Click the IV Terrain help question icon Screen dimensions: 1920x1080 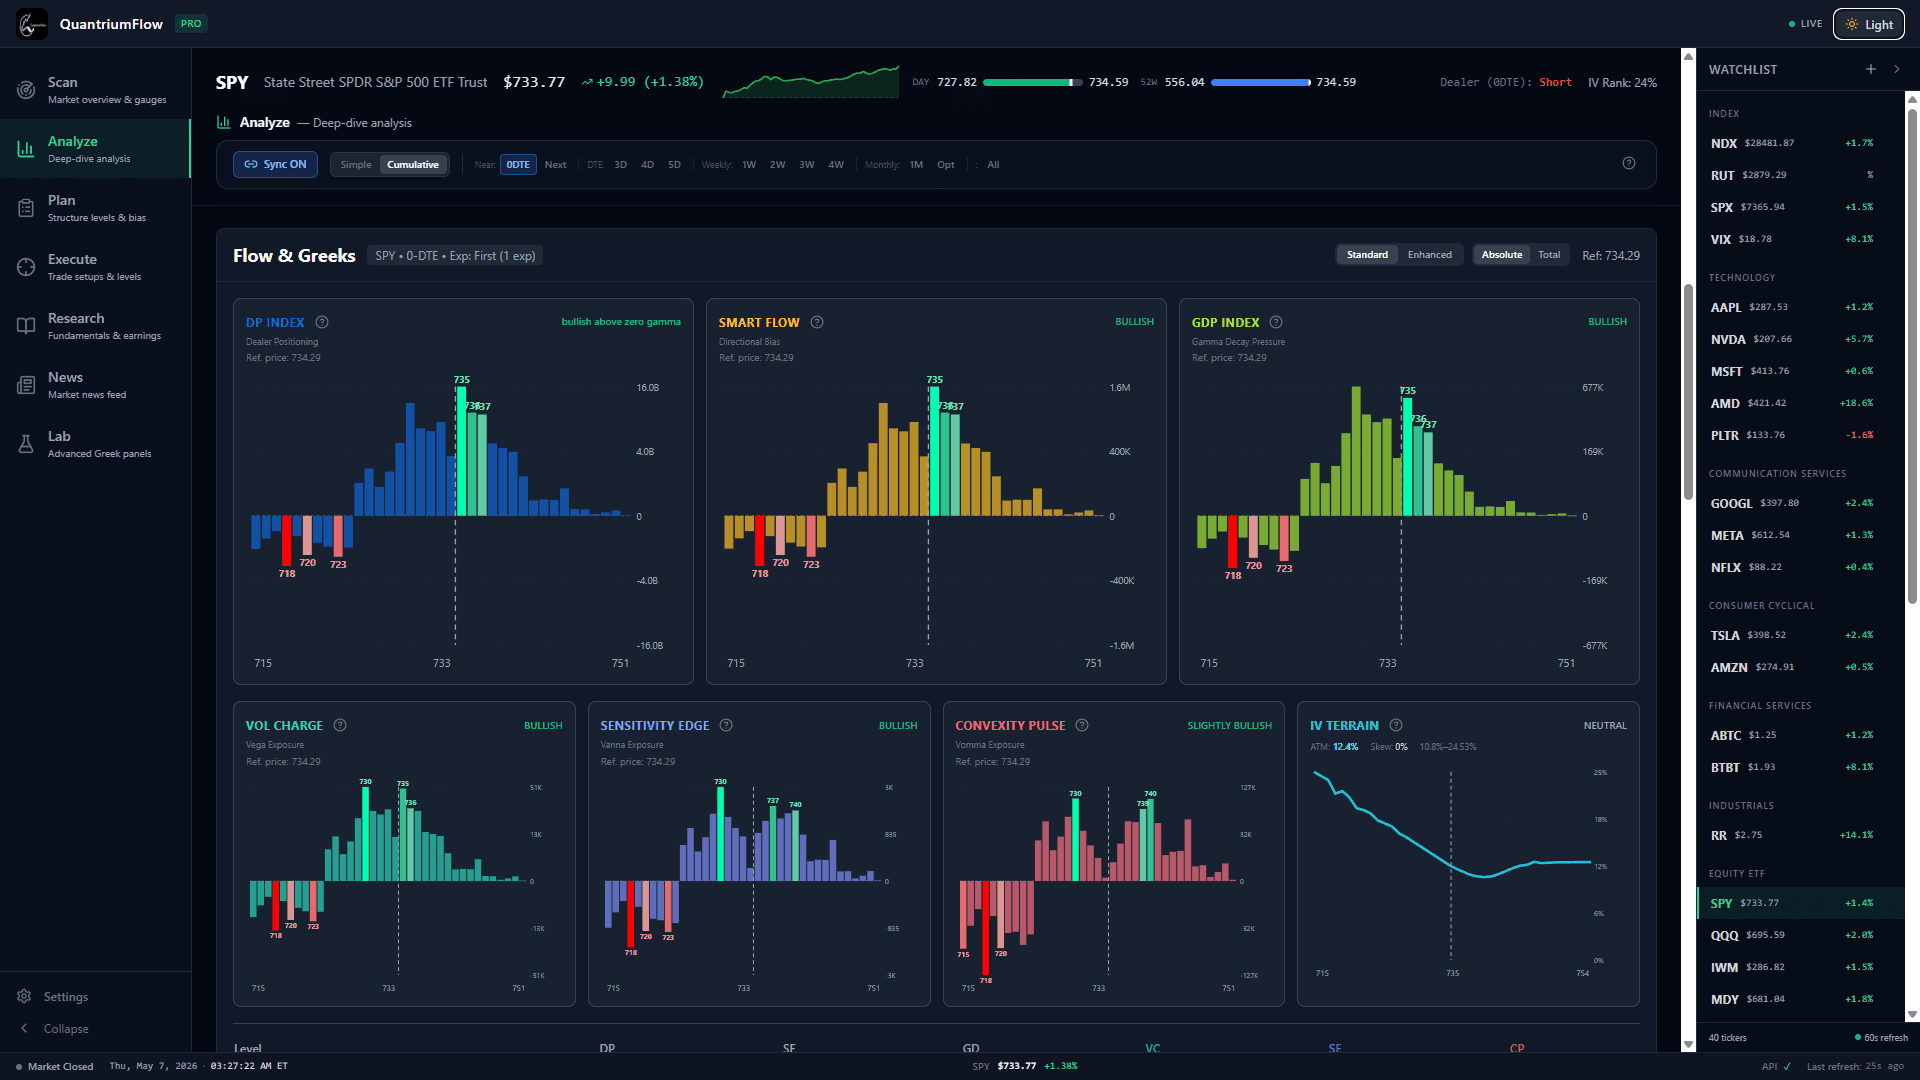pyautogui.click(x=1396, y=725)
